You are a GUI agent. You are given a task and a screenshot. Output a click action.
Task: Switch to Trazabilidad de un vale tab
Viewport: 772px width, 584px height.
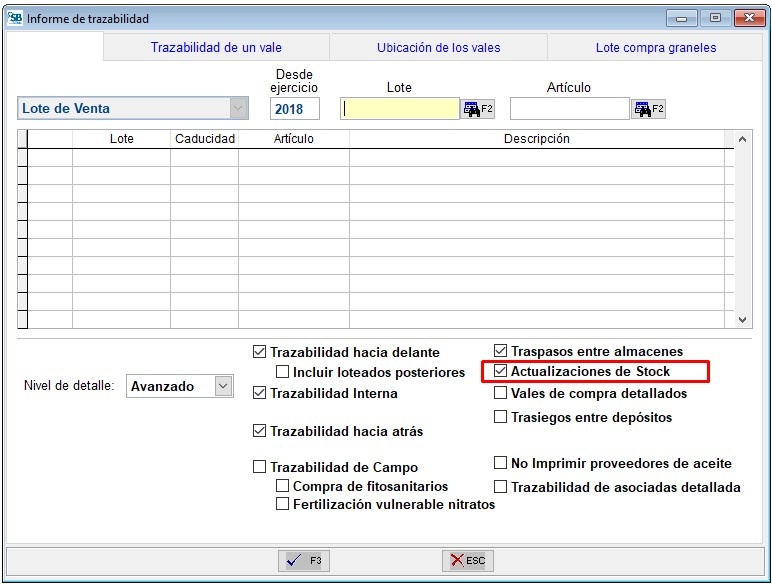point(216,47)
